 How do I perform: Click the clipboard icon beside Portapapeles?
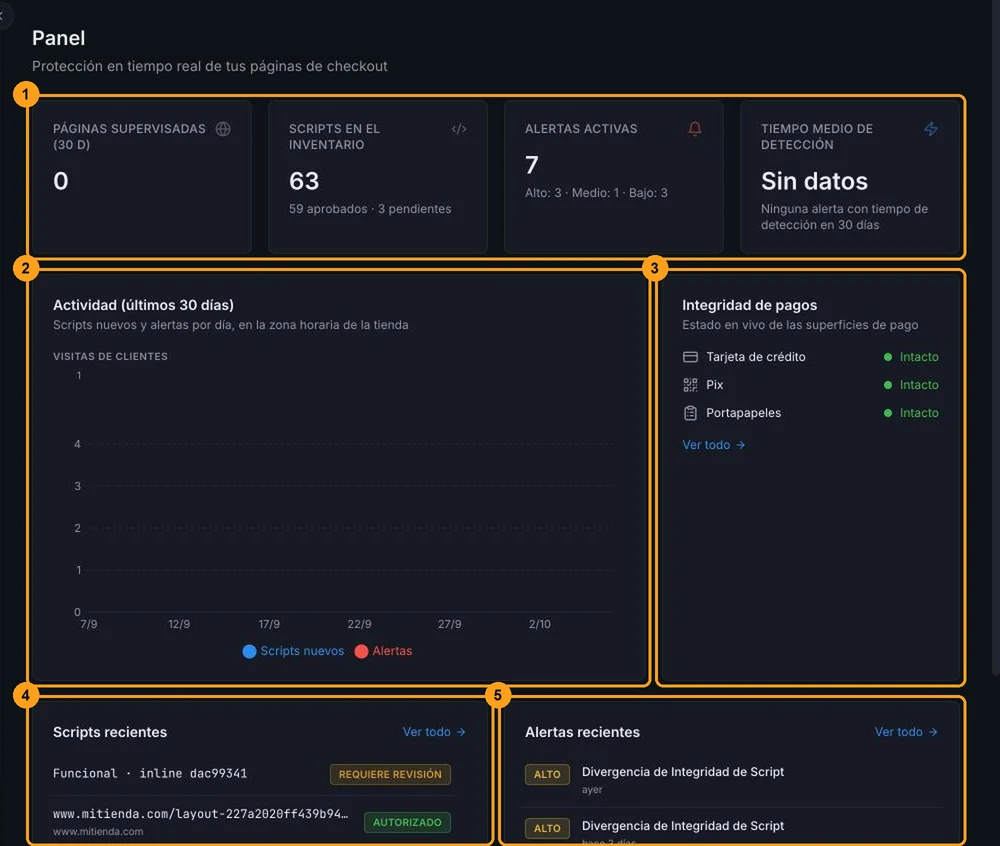coord(690,413)
